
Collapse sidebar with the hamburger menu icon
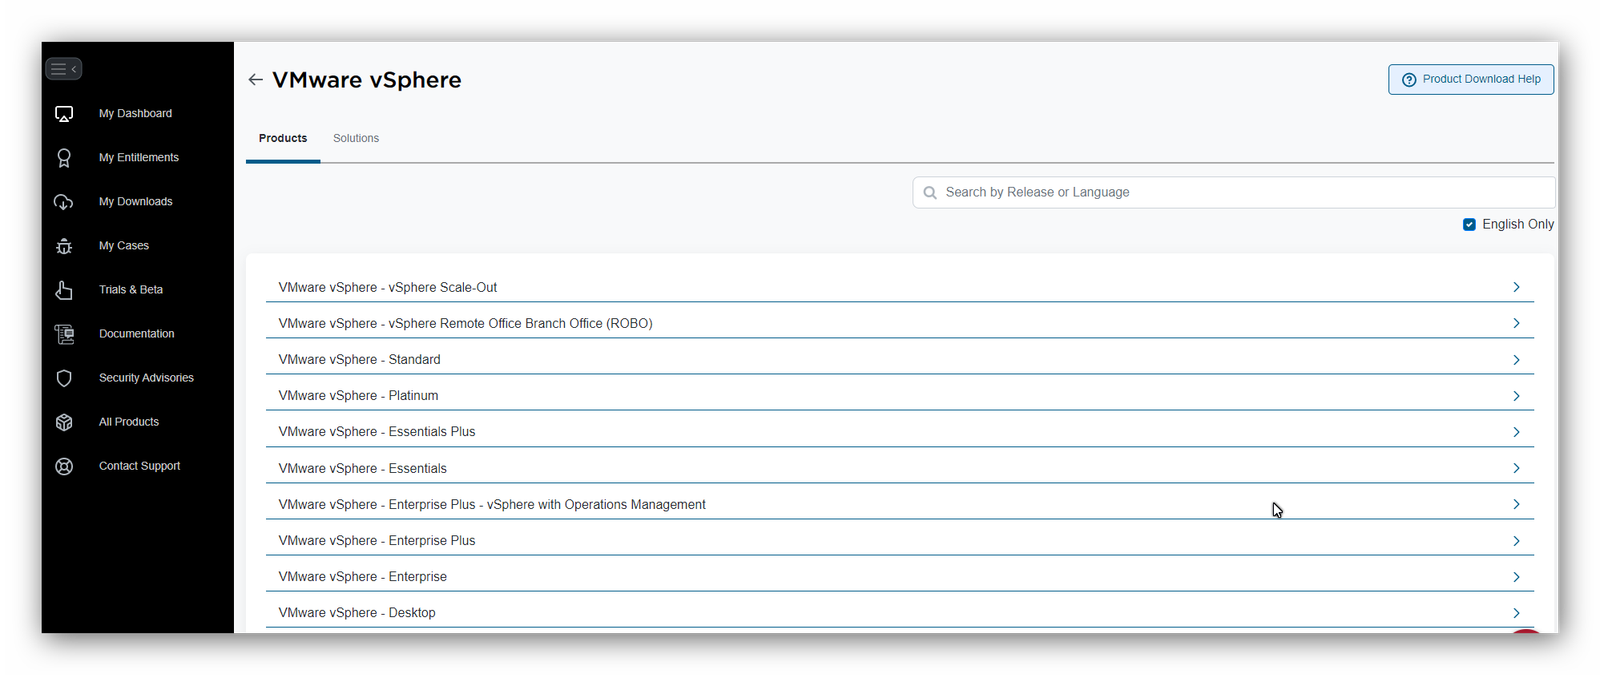(x=63, y=69)
